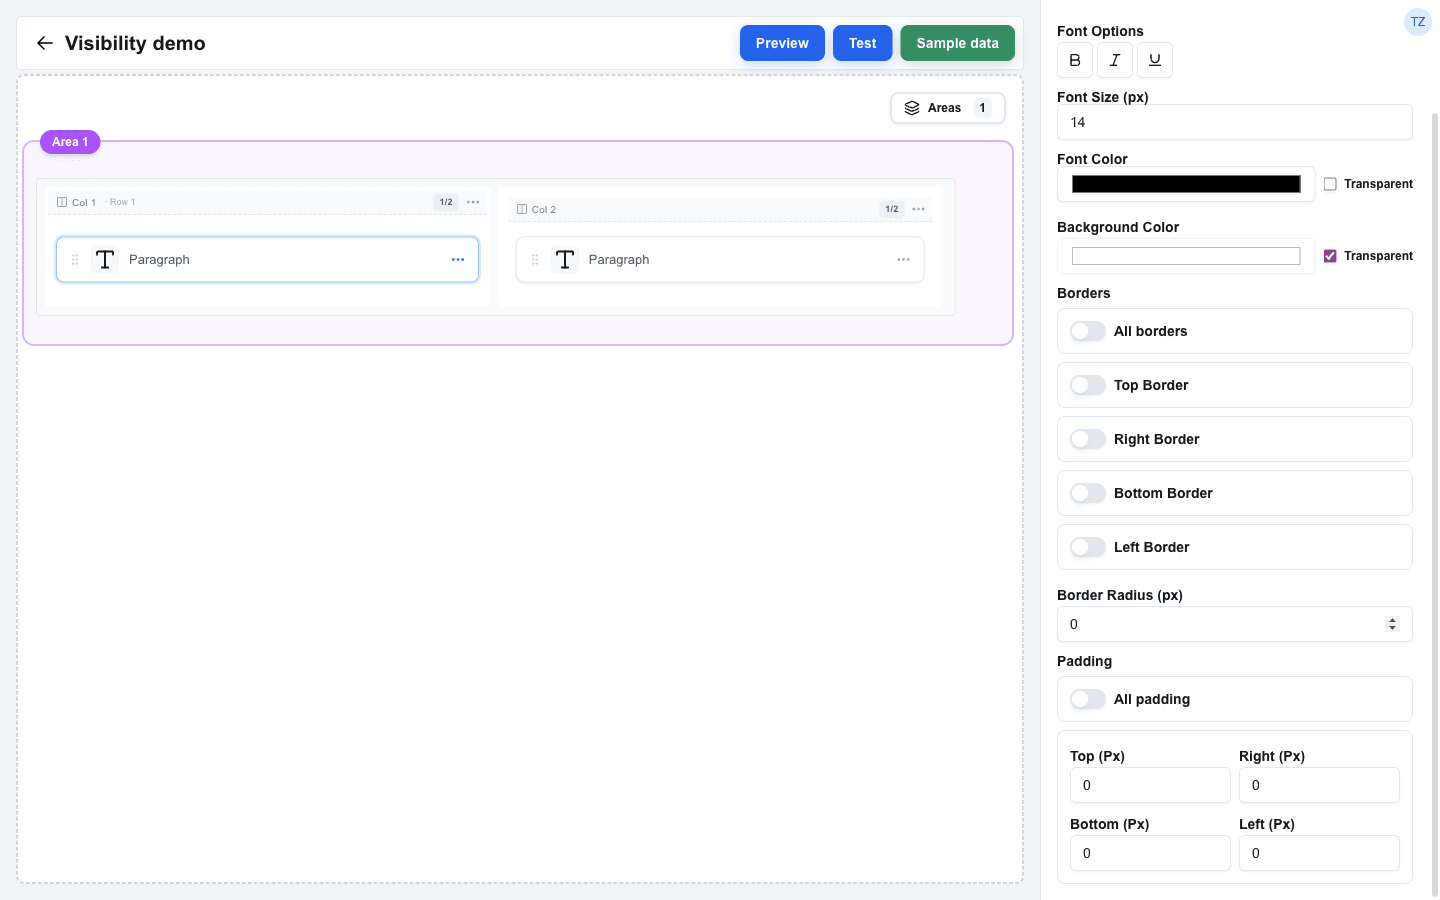Viewport: 1440px width, 900px height.
Task: Click the Preview button
Action: tap(782, 43)
